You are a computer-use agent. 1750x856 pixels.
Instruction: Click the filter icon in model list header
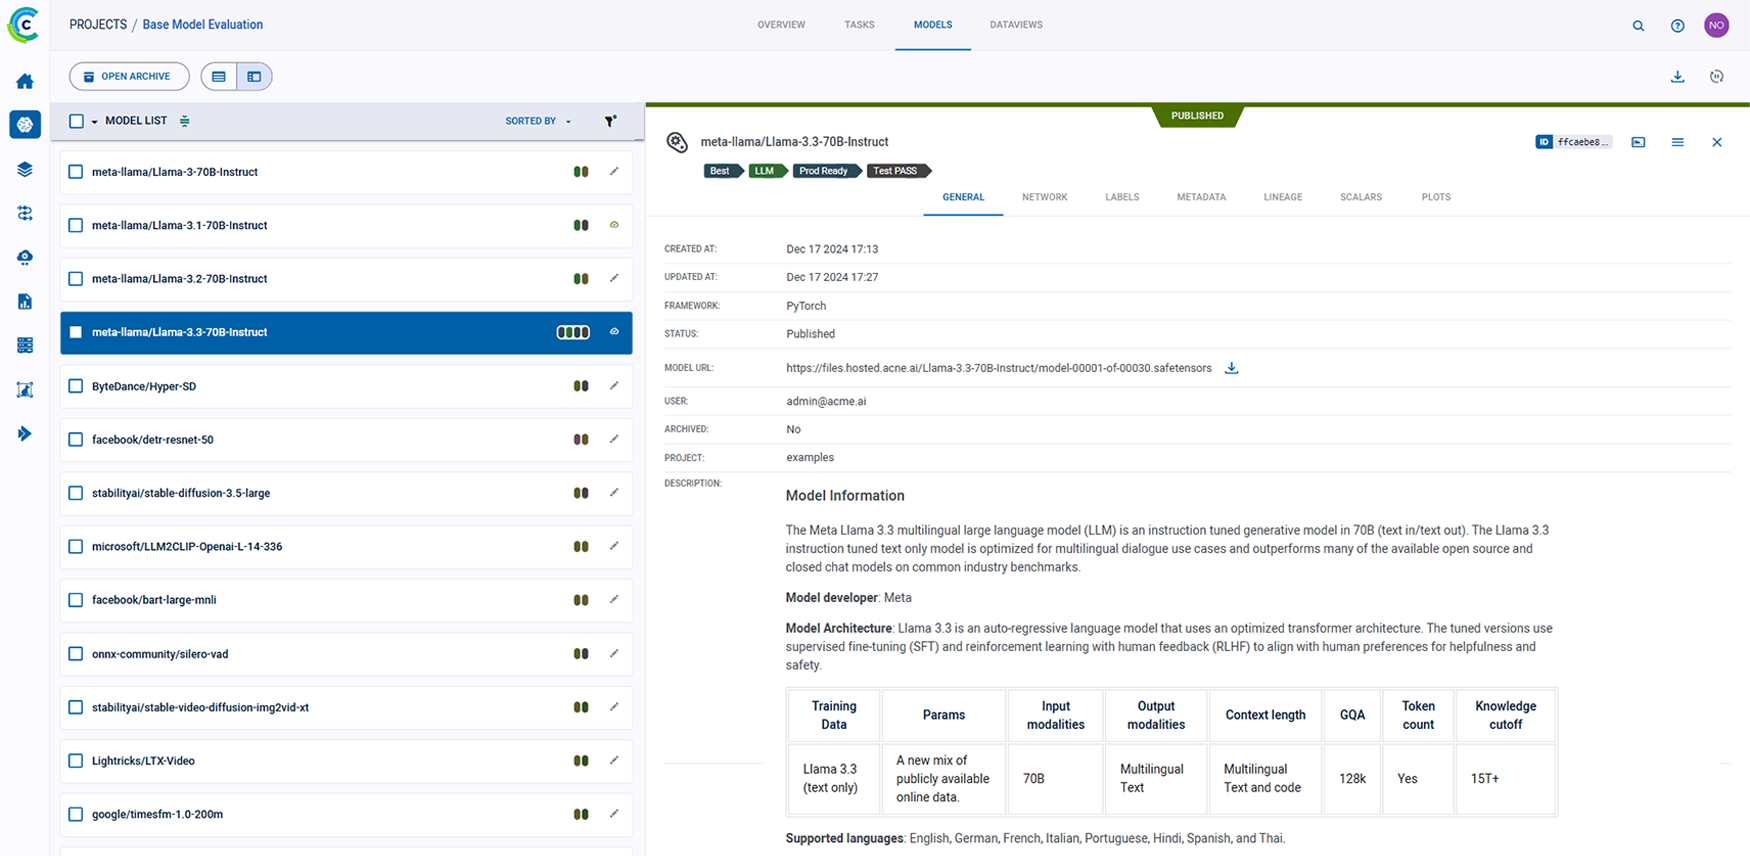point(610,121)
